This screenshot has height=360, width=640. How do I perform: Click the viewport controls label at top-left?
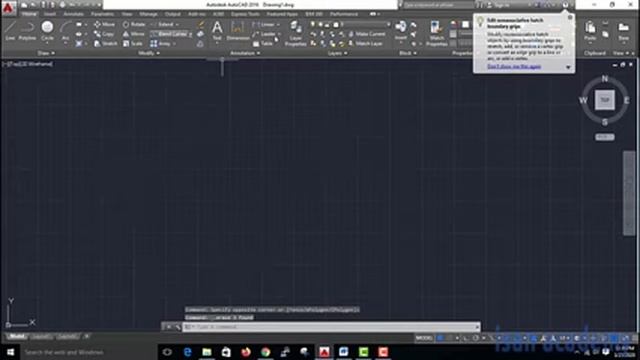coord(29,64)
